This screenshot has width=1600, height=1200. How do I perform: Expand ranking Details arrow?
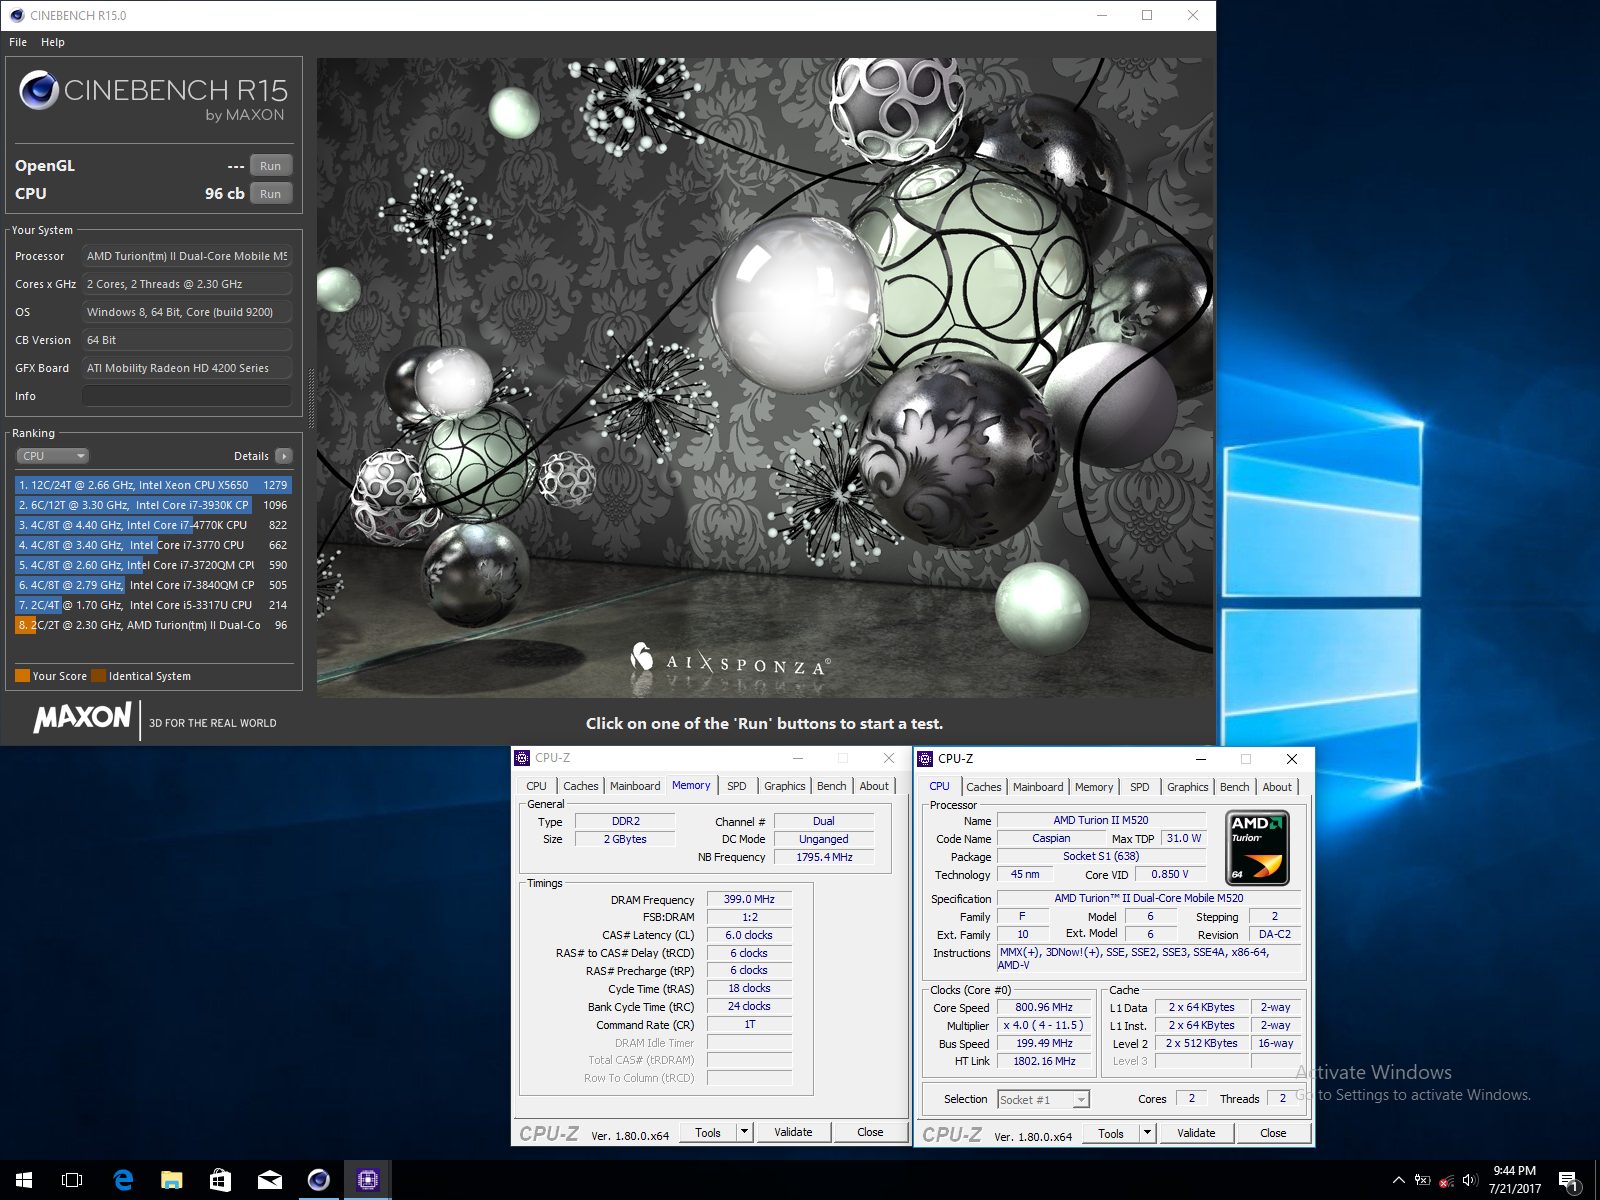pyautogui.click(x=284, y=456)
